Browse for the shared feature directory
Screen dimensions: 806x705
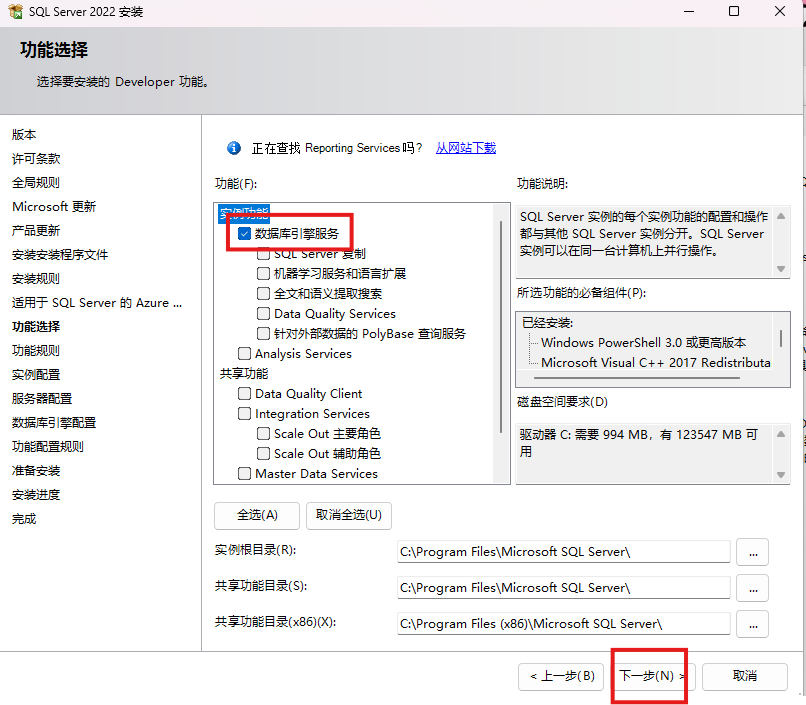point(752,588)
